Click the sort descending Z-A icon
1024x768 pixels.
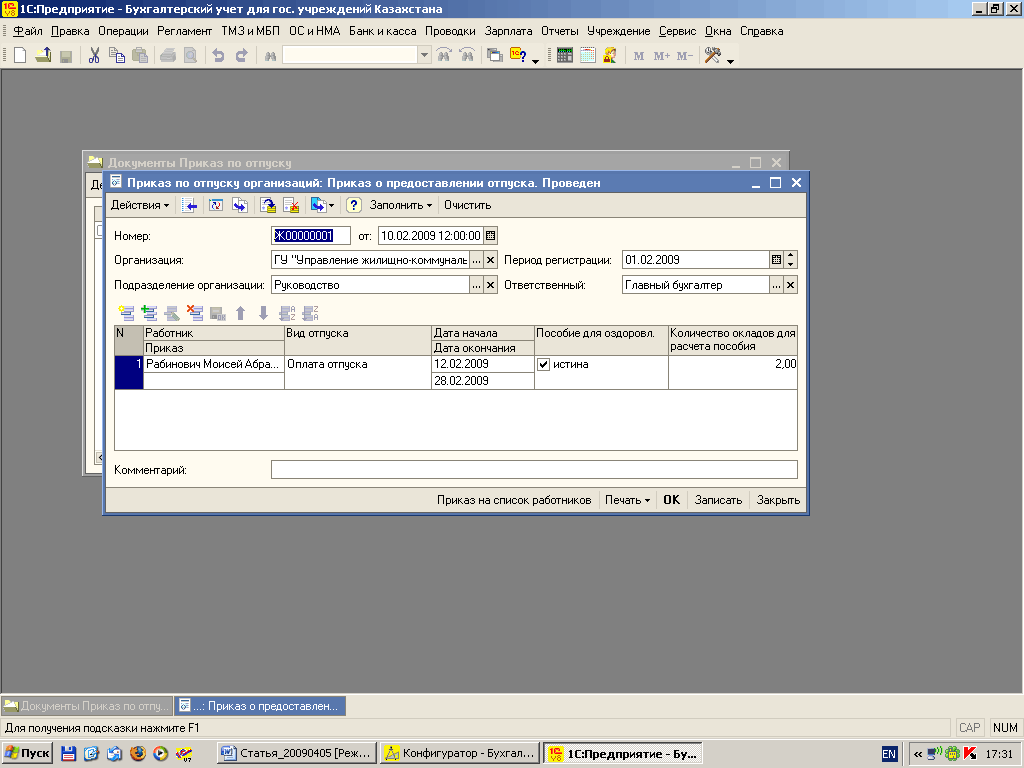click(310, 313)
